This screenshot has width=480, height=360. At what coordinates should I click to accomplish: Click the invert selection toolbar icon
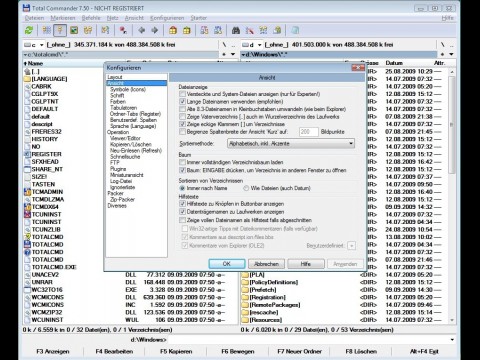[105, 30]
